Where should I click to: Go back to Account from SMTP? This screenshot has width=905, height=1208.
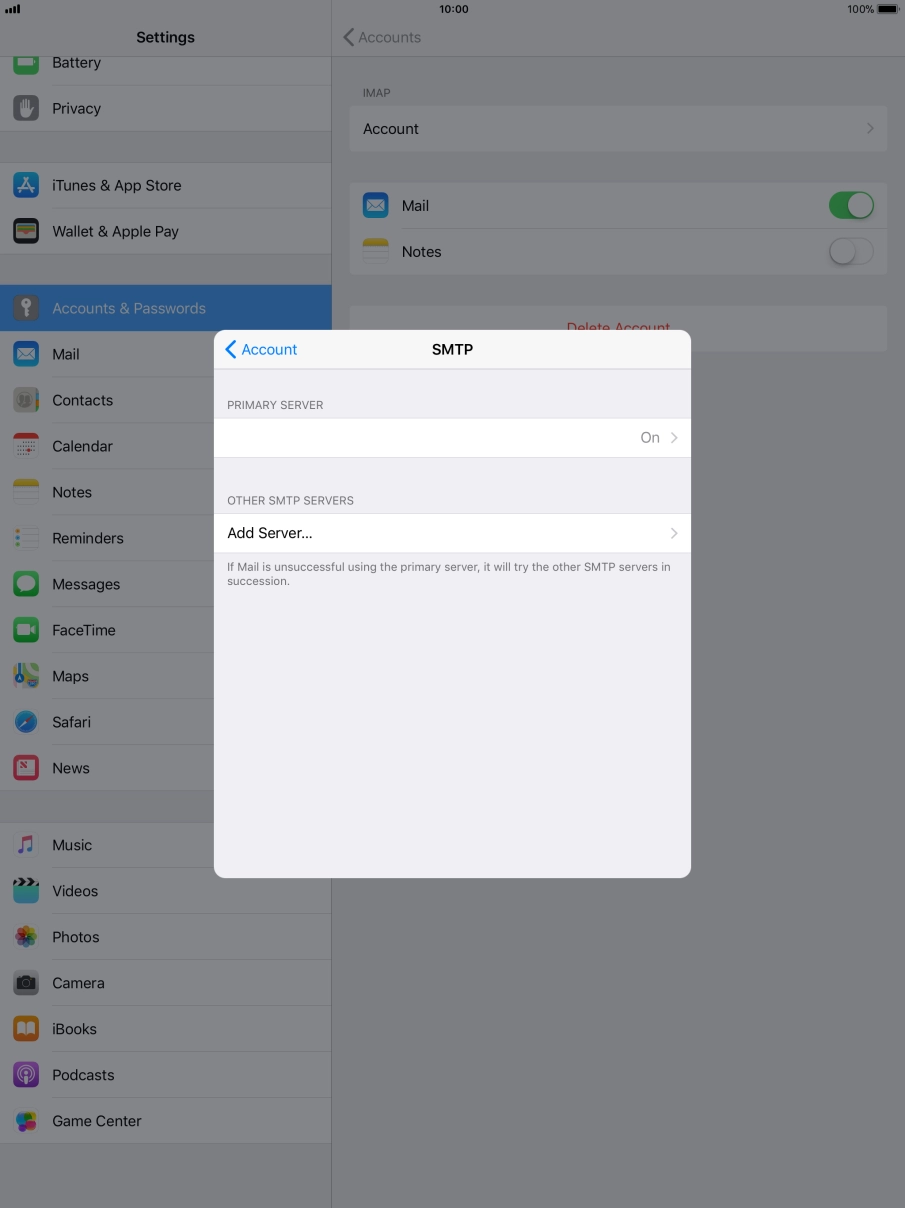point(261,349)
